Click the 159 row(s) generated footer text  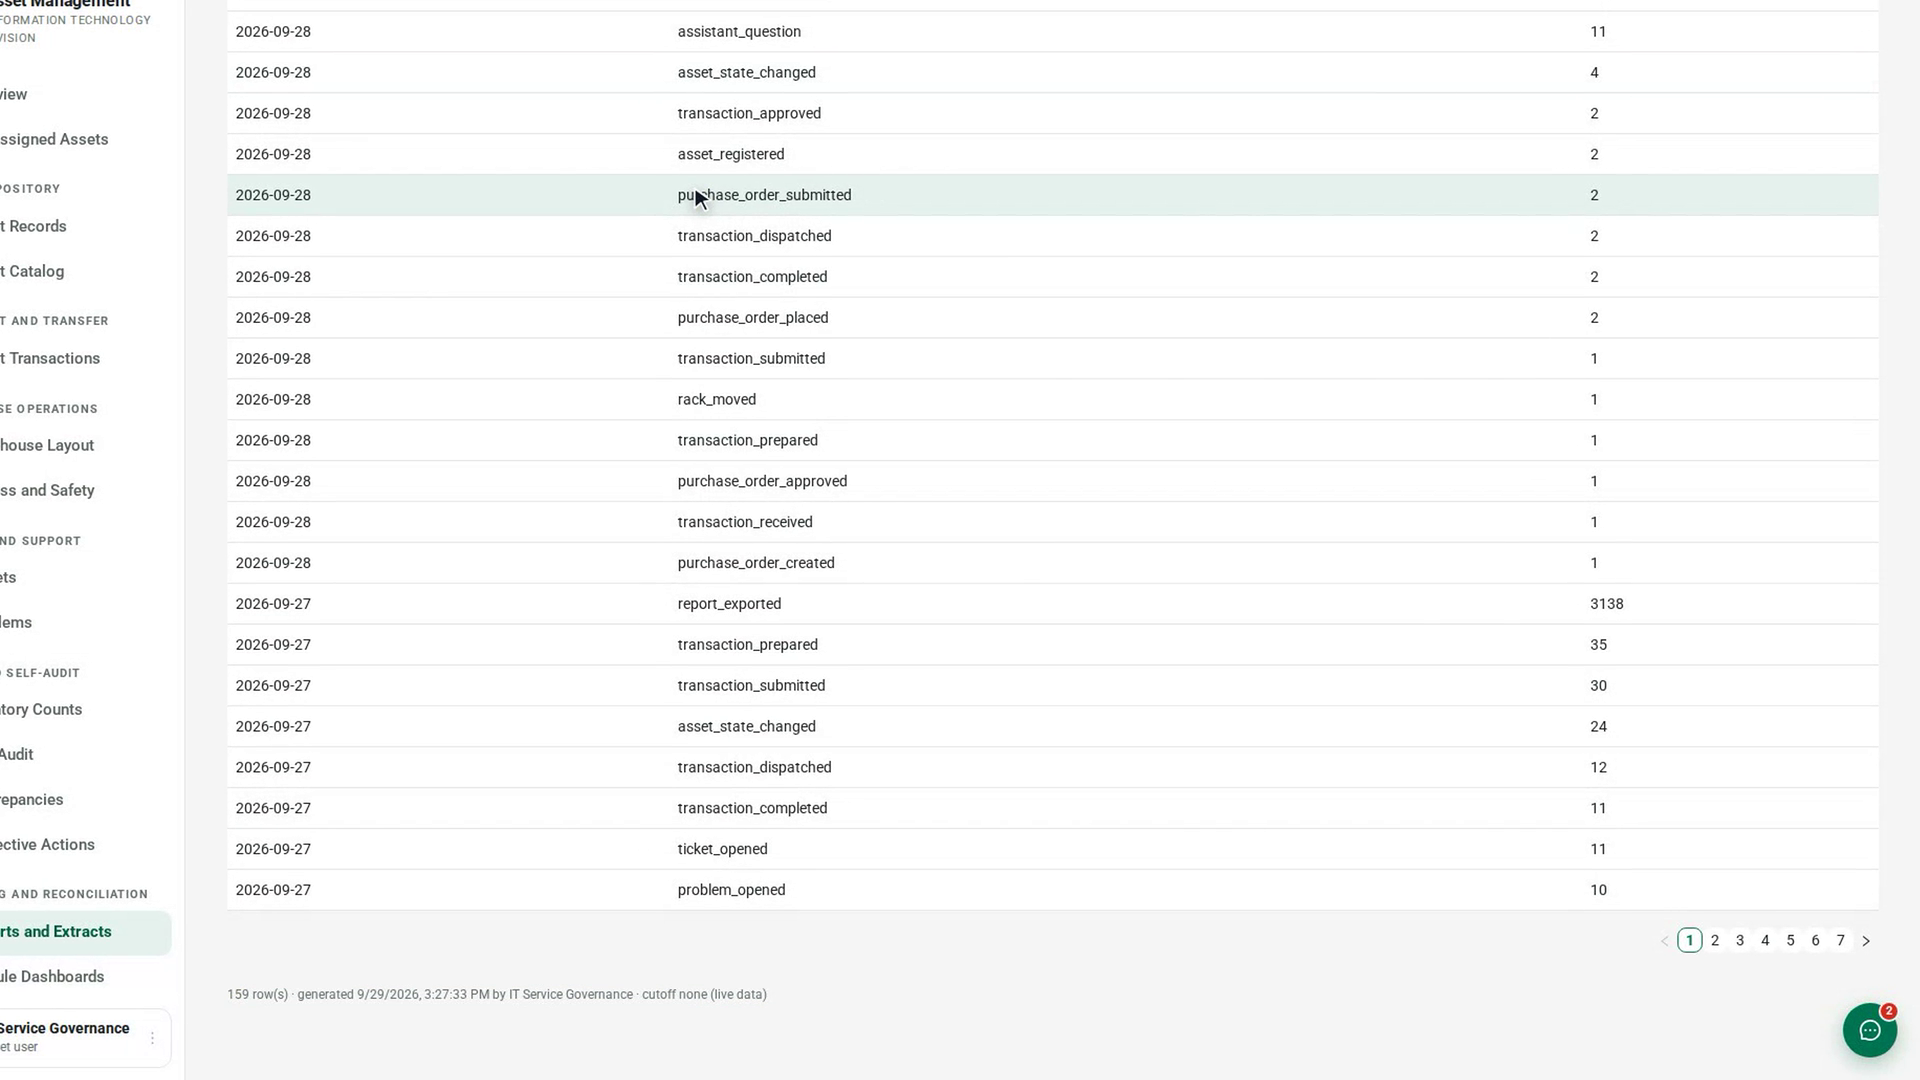(x=497, y=995)
